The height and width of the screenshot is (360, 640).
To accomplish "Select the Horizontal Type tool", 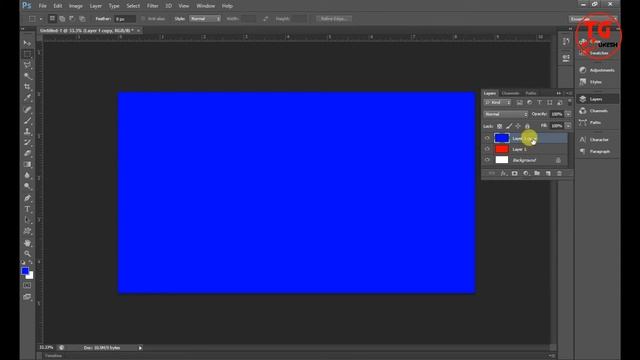I will (27, 209).
